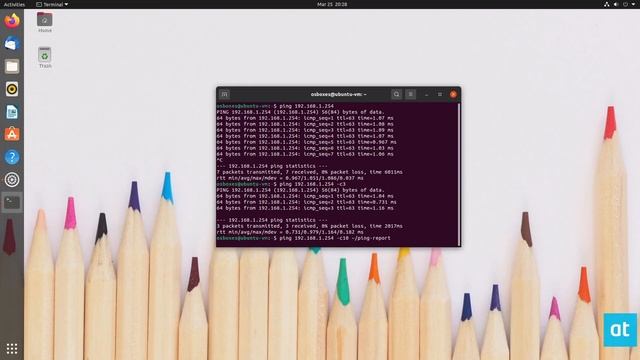
Task: Open the Home folder desktop icon
Action: (x=44, y=22)
